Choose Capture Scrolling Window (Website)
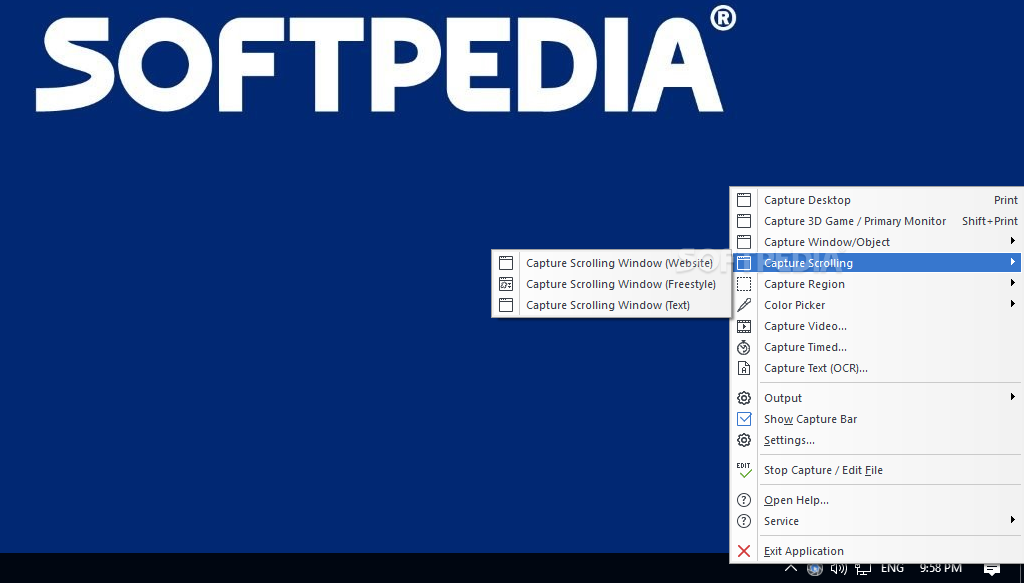 [x=611, y=262]
